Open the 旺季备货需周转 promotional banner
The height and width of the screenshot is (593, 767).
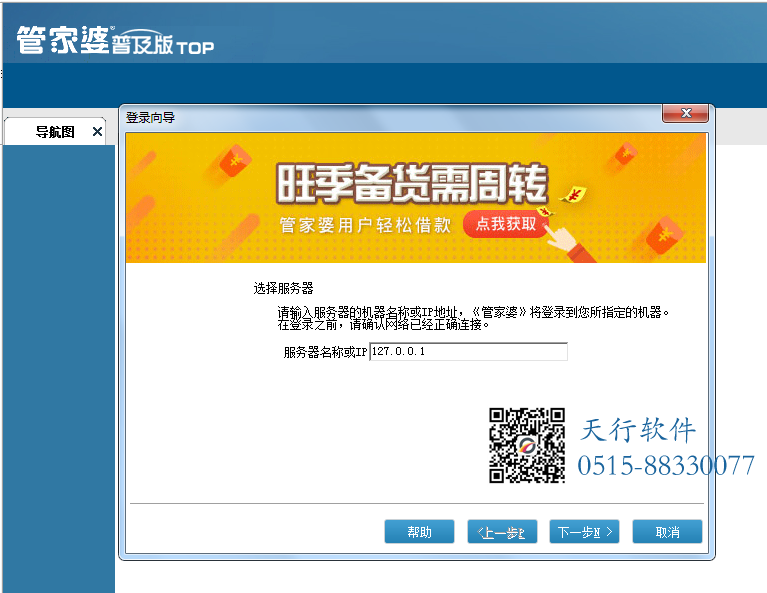coord(416,198)
